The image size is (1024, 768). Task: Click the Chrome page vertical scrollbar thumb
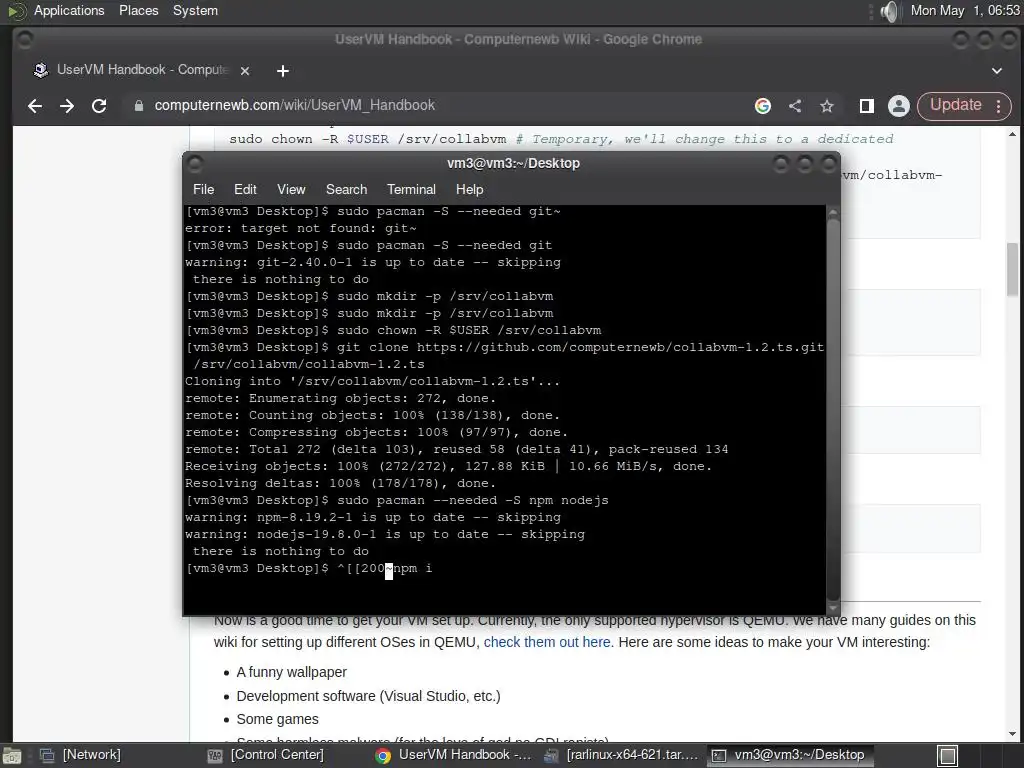coord(1012,269)
